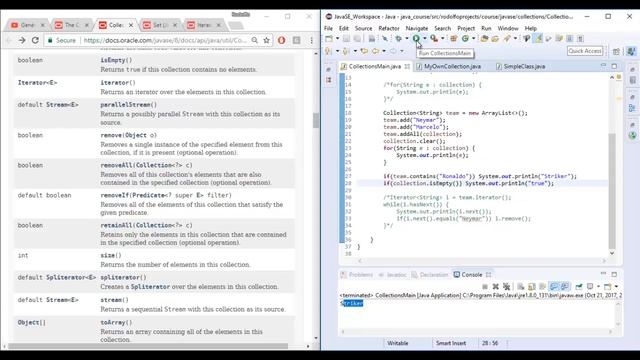The image size is (640, 360).
Task: Click Chrome forward arrow button
Action: [x=22, y=40]
